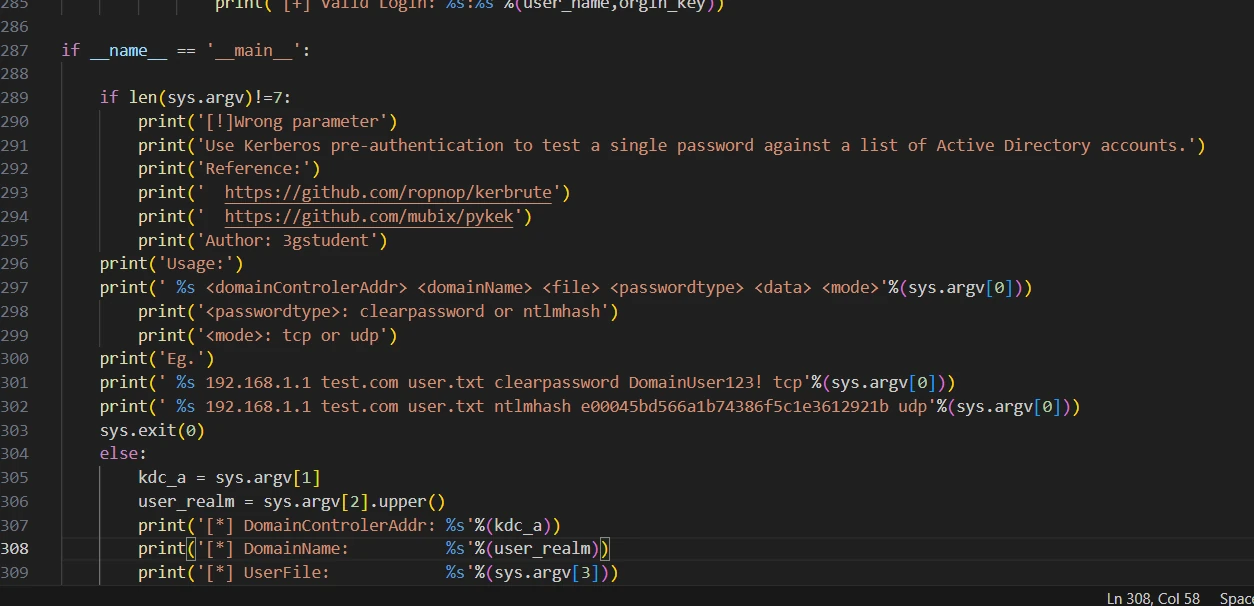
Task: Click the else: keyword on line 304
Action: pyautogui.click(x=124, y=454)
